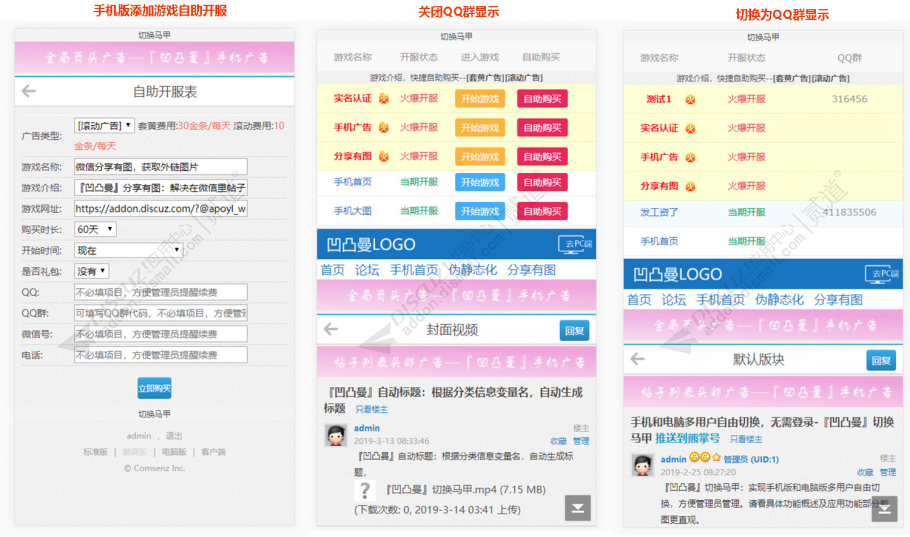
Task: Click fire icon next to 测试1 in right list
Action: point(690,99)
